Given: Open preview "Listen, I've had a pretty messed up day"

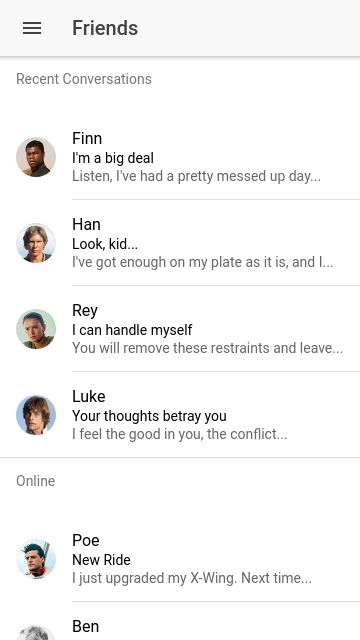Looking at the screenshot, I should 196,176.
